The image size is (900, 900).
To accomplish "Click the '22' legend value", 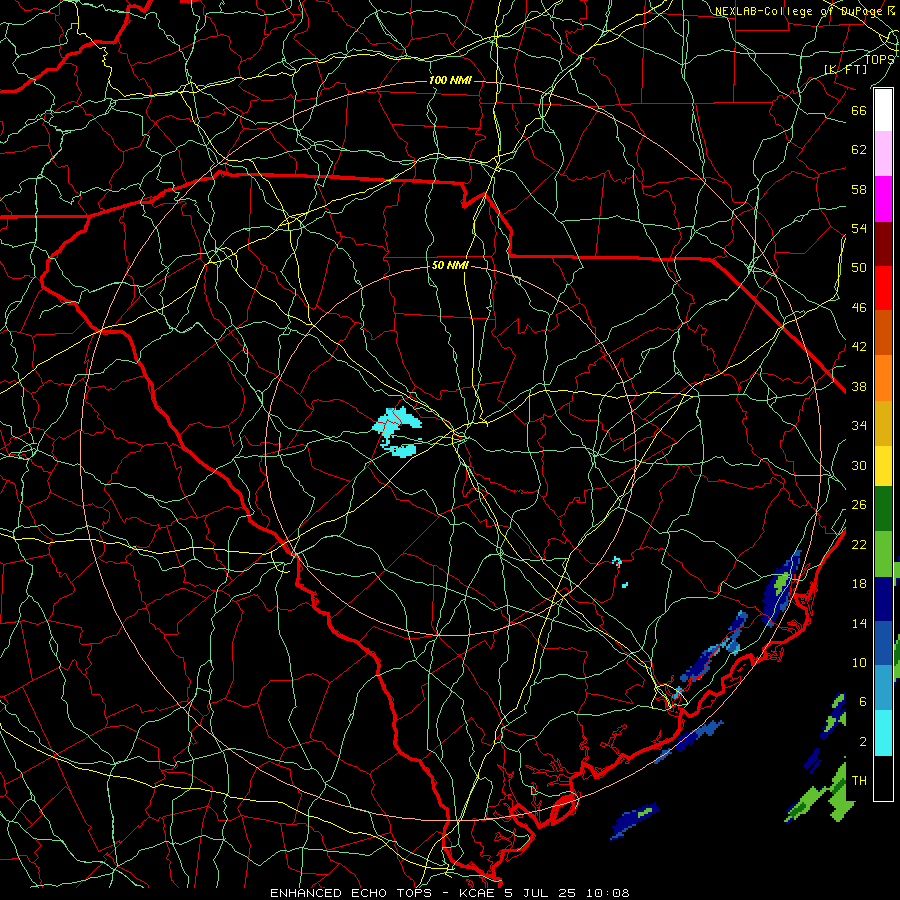I will pyautogui.click(x=859, y=544).
